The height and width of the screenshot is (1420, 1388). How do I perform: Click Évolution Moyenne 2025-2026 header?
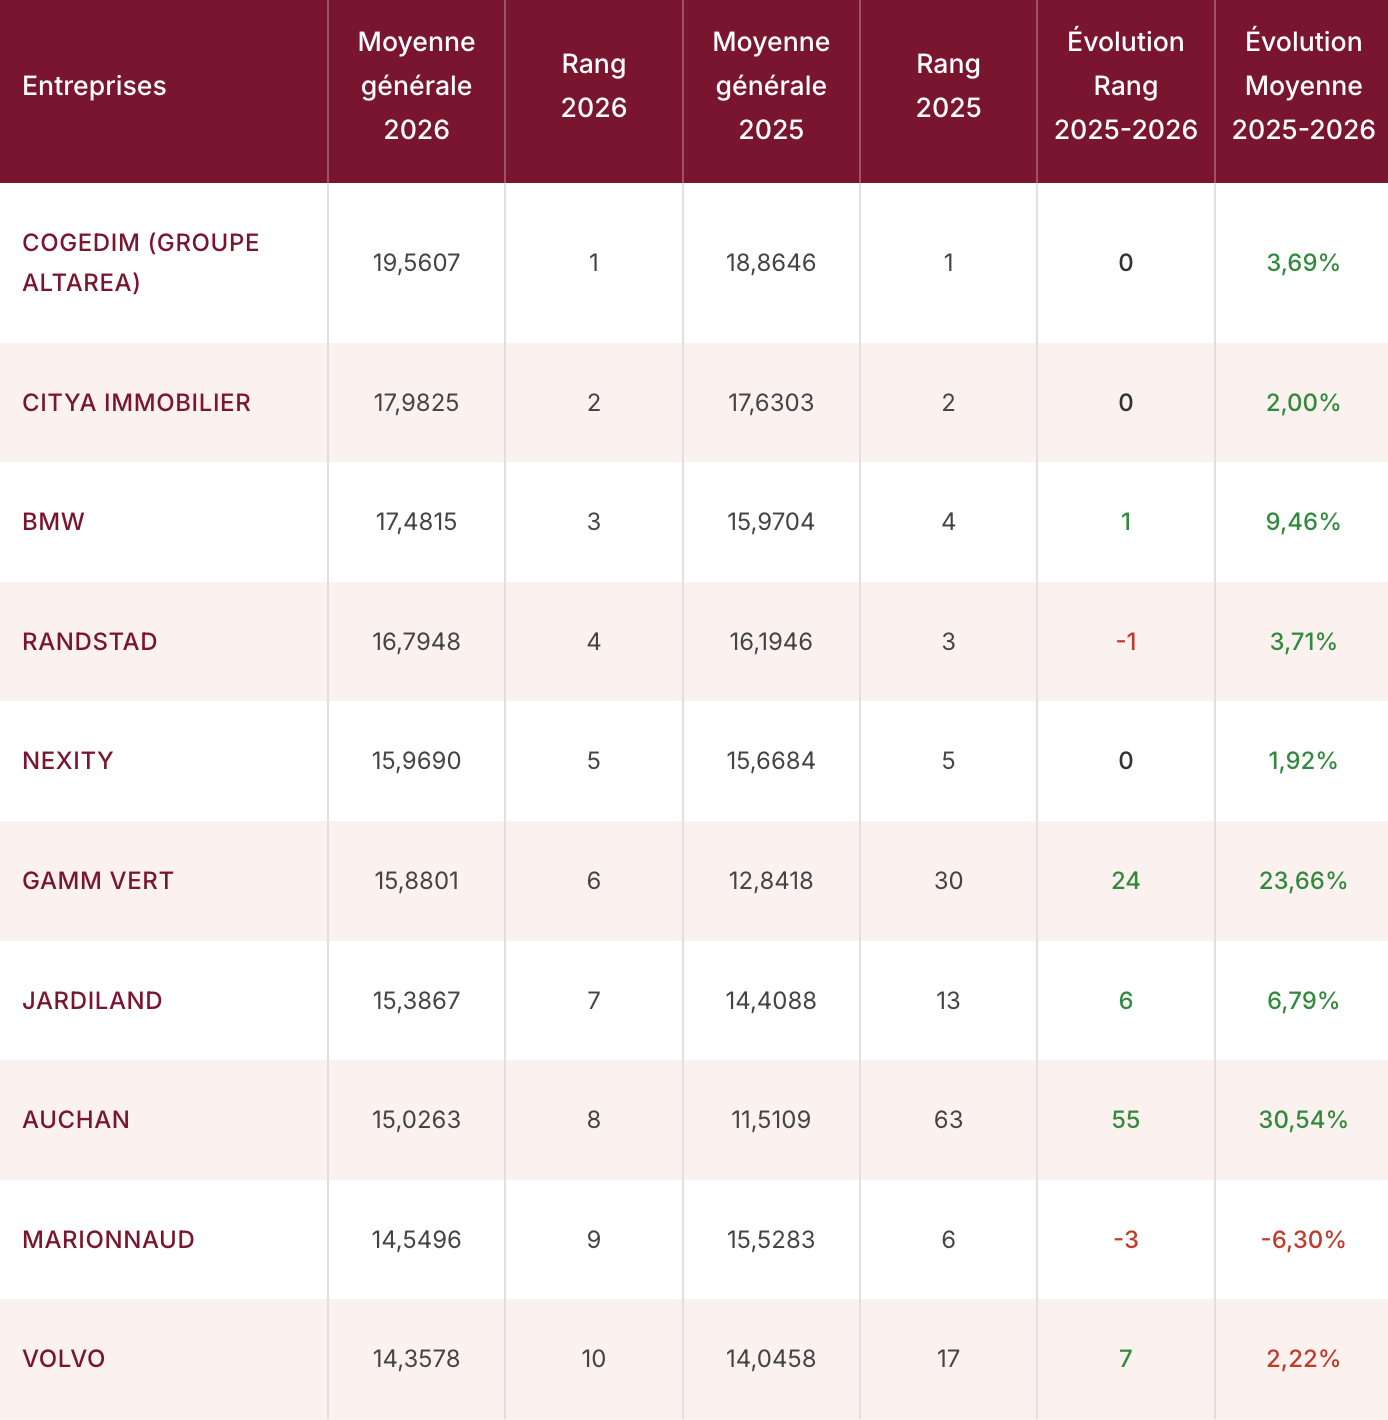tap(1303, 86)
